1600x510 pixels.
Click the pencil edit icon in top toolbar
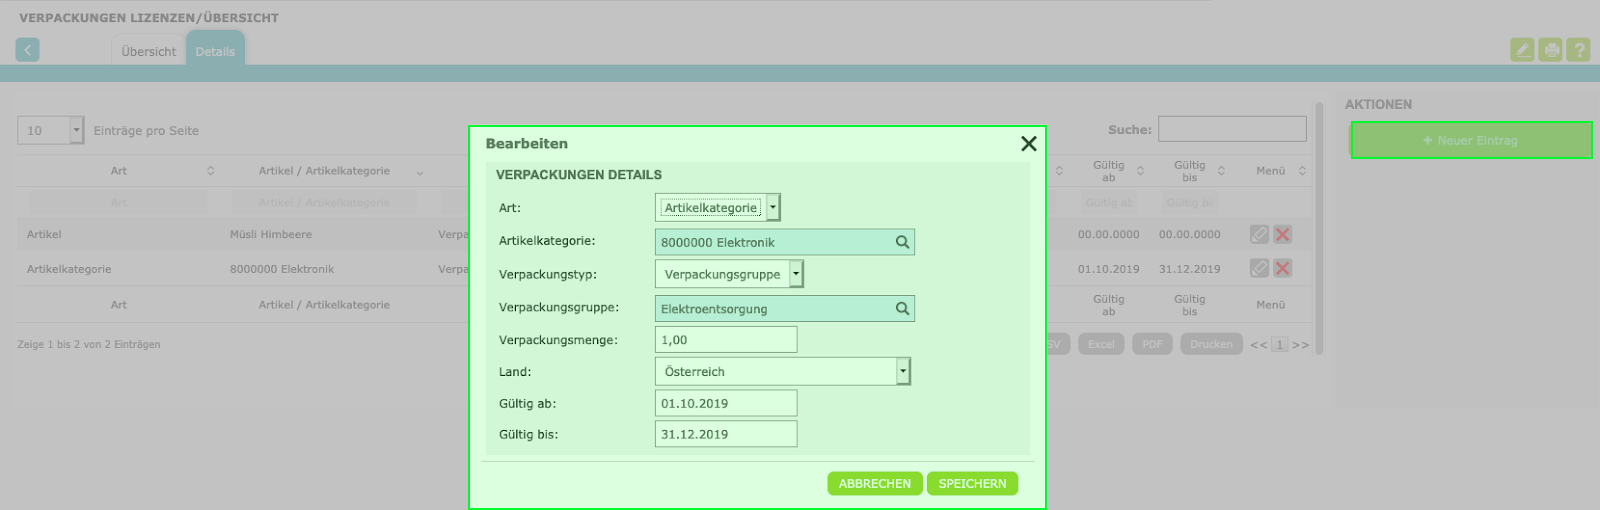[1522, 49]
